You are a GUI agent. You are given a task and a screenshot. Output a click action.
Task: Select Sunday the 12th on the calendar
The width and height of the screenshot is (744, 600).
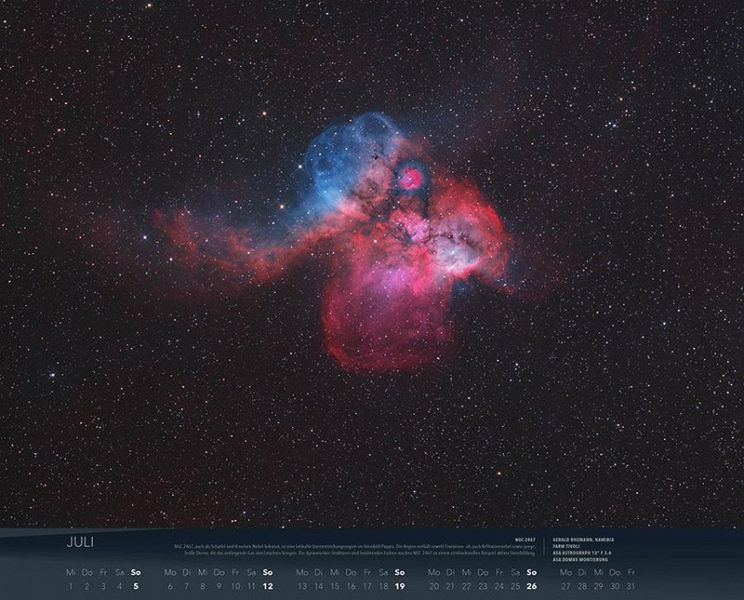(x=267, y=586)
